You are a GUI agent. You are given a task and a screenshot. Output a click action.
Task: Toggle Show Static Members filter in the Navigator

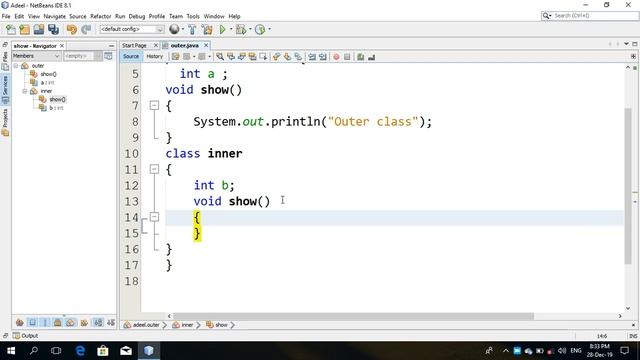(x=45, y=323)
